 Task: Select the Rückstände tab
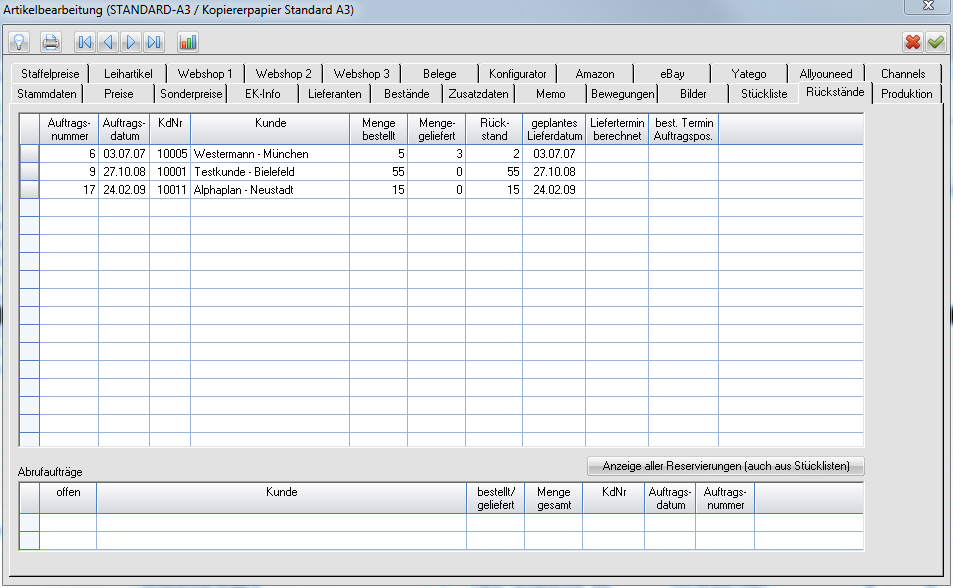pos(835,92)
